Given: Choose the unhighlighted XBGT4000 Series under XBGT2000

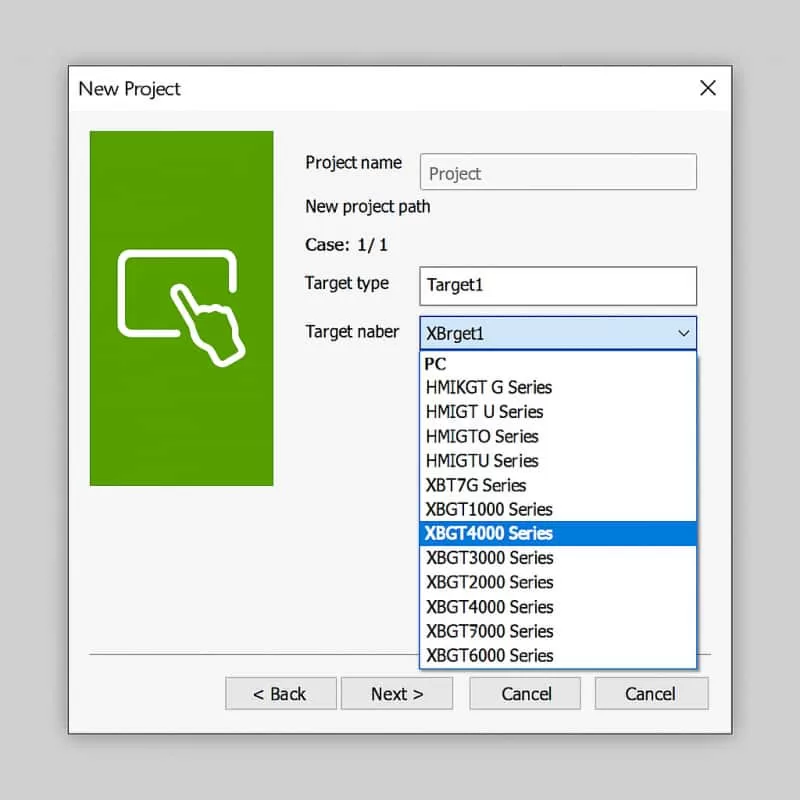Looking at the screenshot, I should [x=558, y=607].
